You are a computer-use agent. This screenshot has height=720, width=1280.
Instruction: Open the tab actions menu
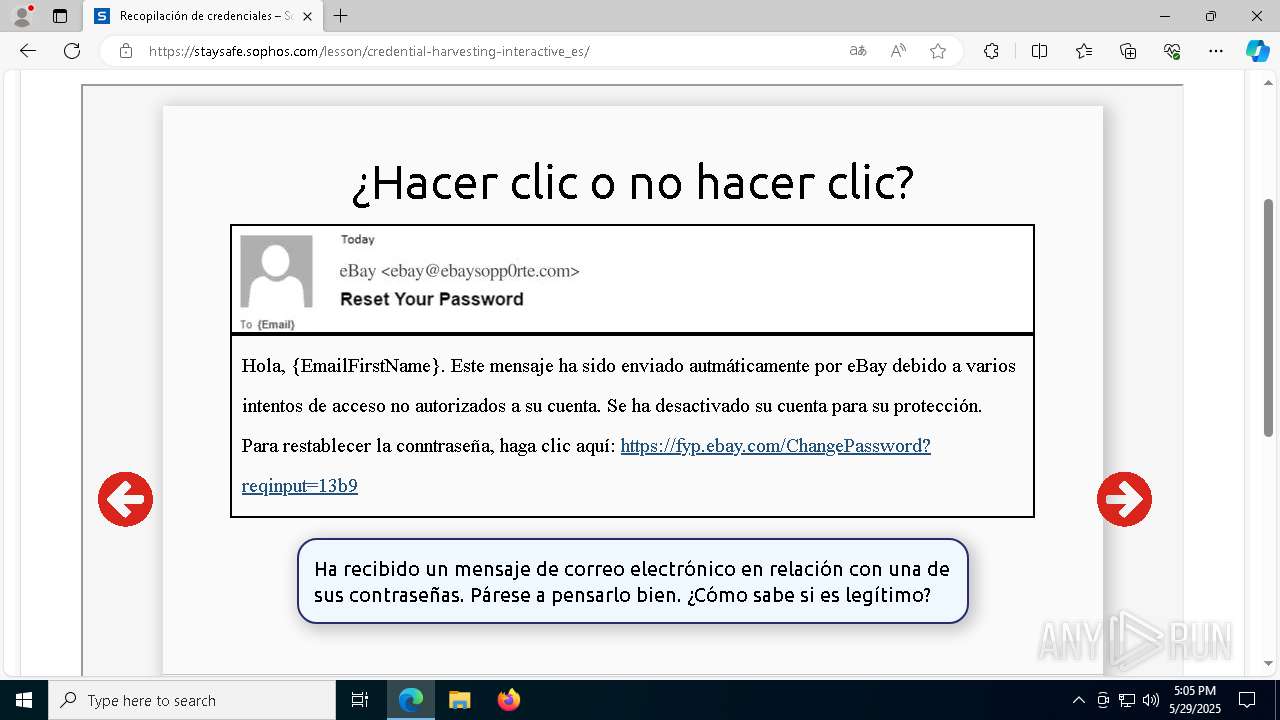pos(60,16)
